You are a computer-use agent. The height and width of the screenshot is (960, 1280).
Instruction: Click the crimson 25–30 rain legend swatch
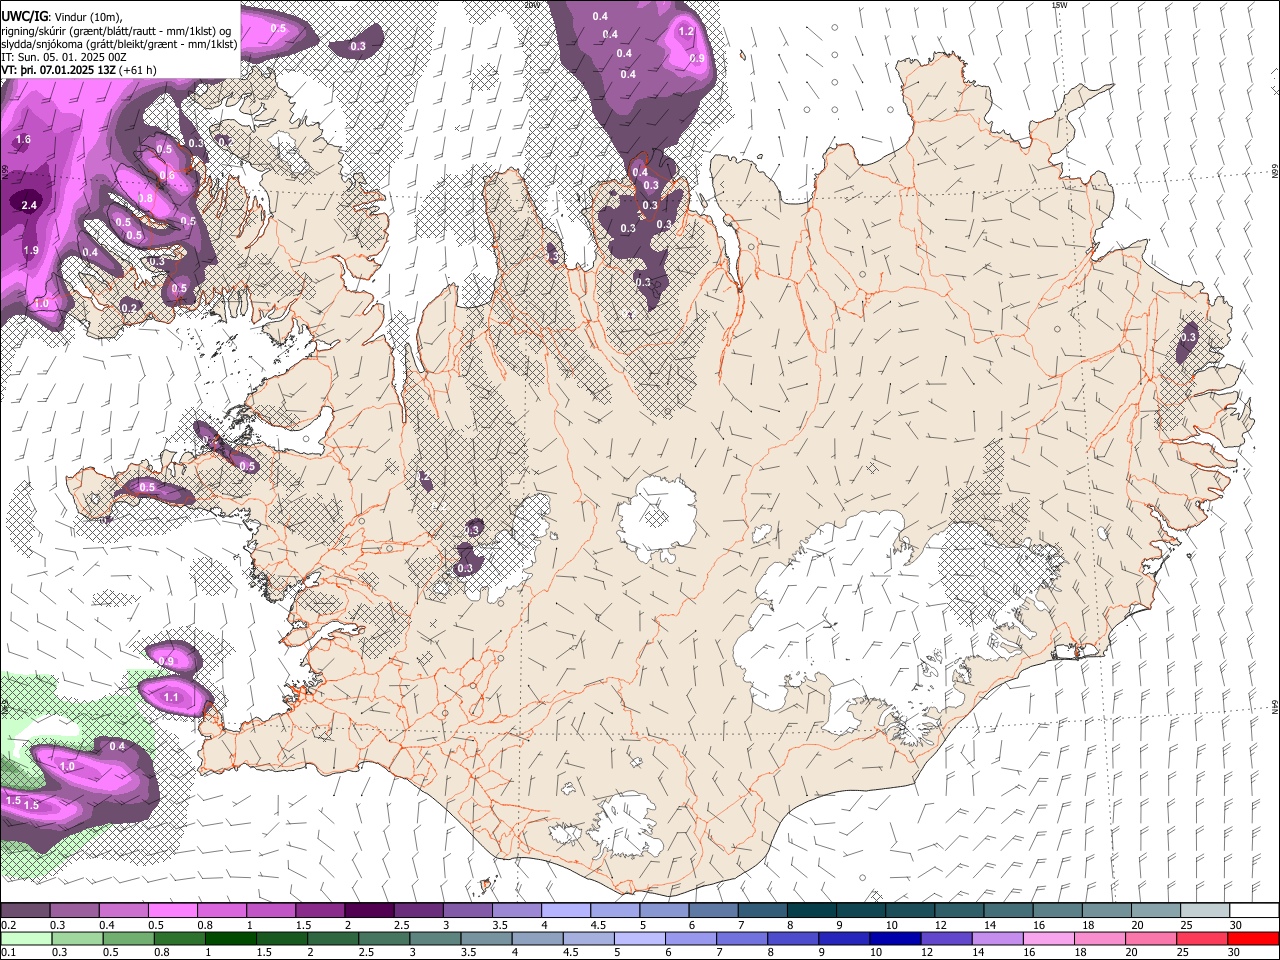coord(1202,939)
